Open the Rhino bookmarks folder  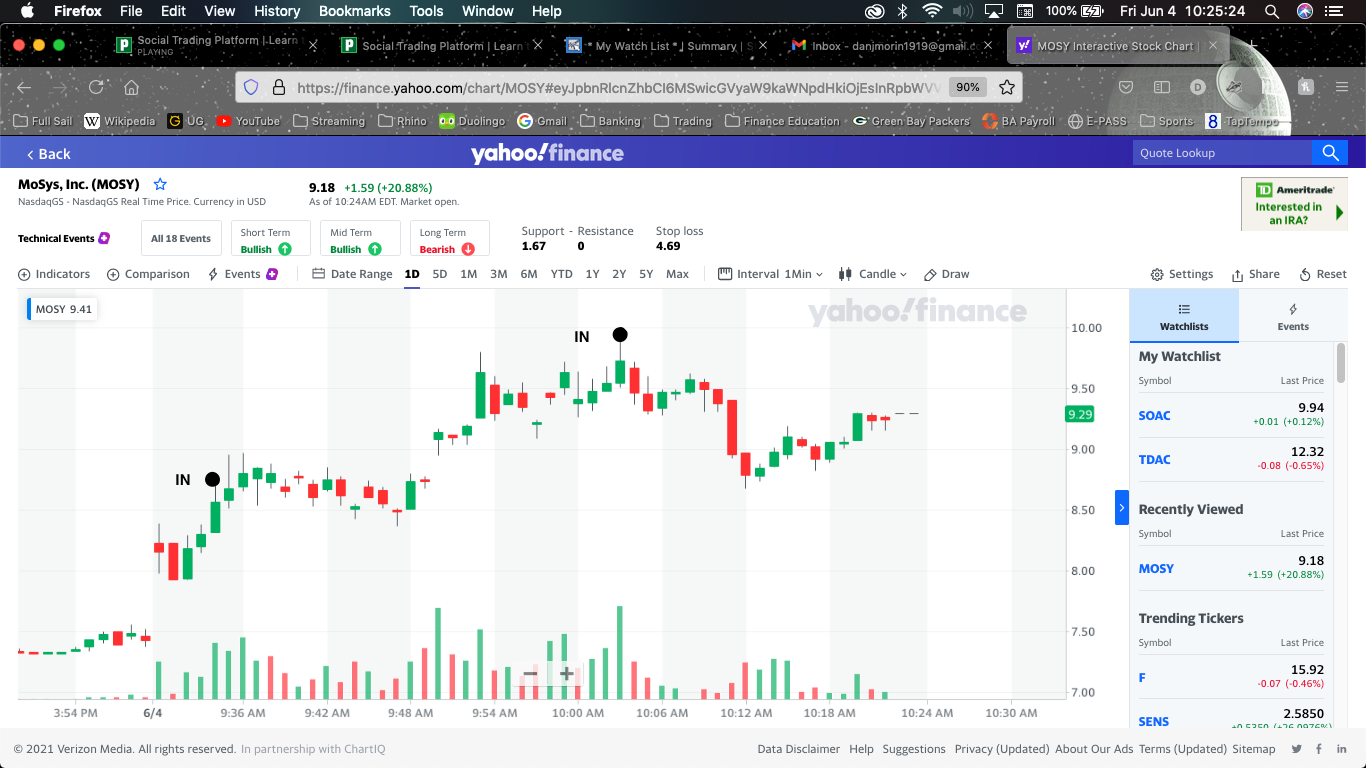tap(402, 121)
